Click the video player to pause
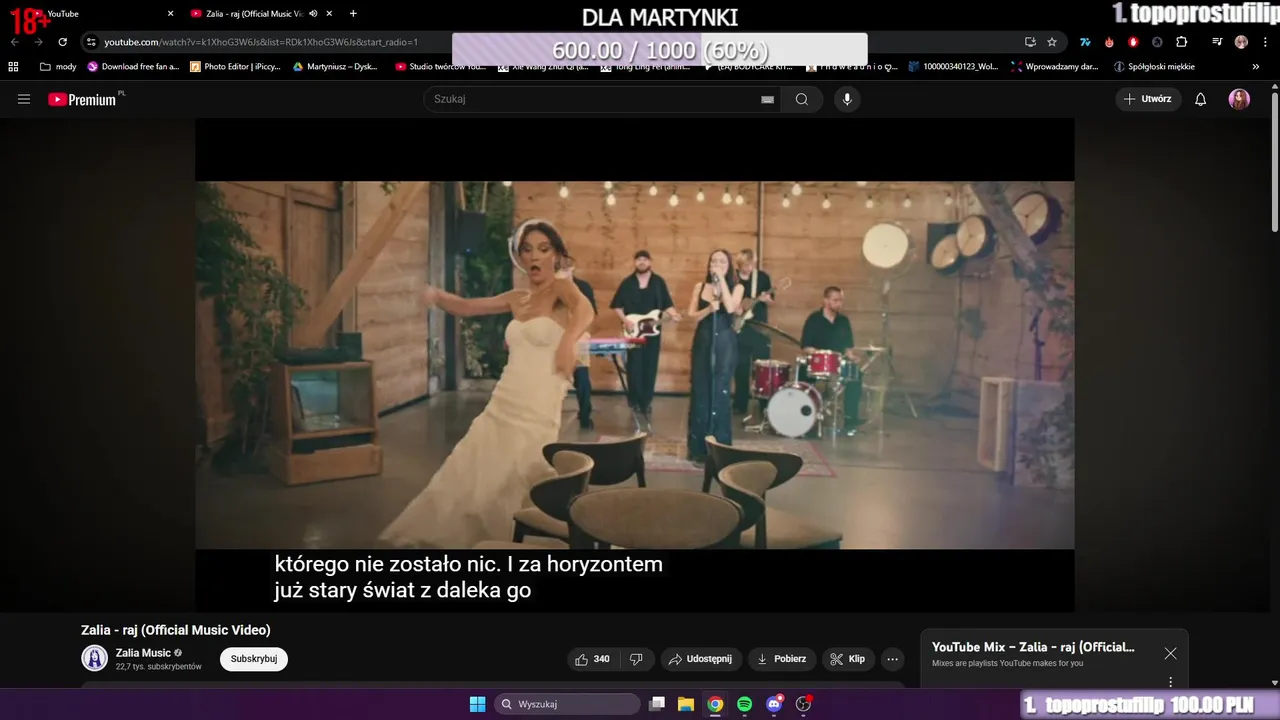Screen dimensions: 1280x720 point(634,365)
